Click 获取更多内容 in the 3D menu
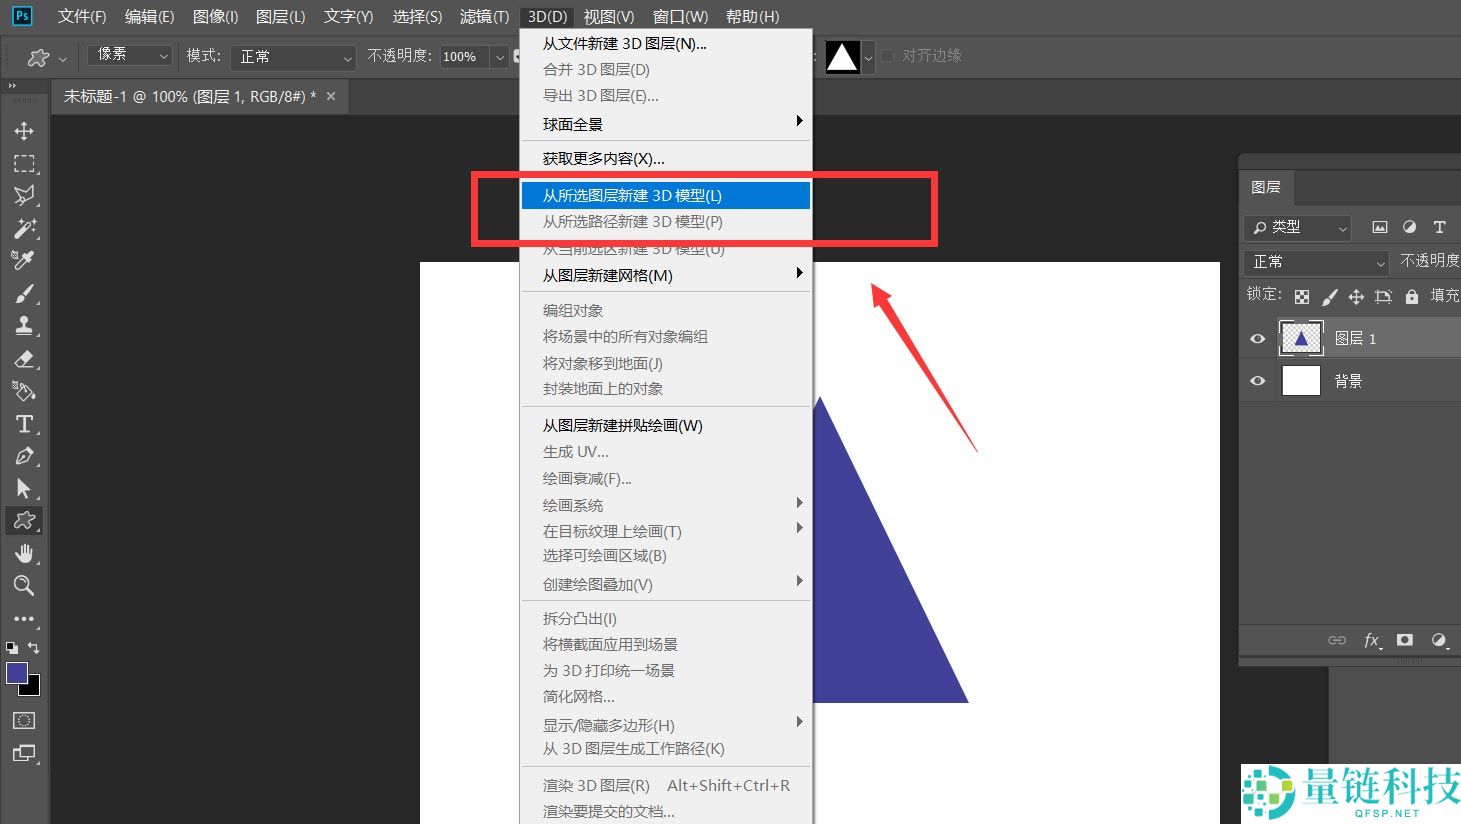The height and width of the screenshot is (824, 1461). coord(603,158)
